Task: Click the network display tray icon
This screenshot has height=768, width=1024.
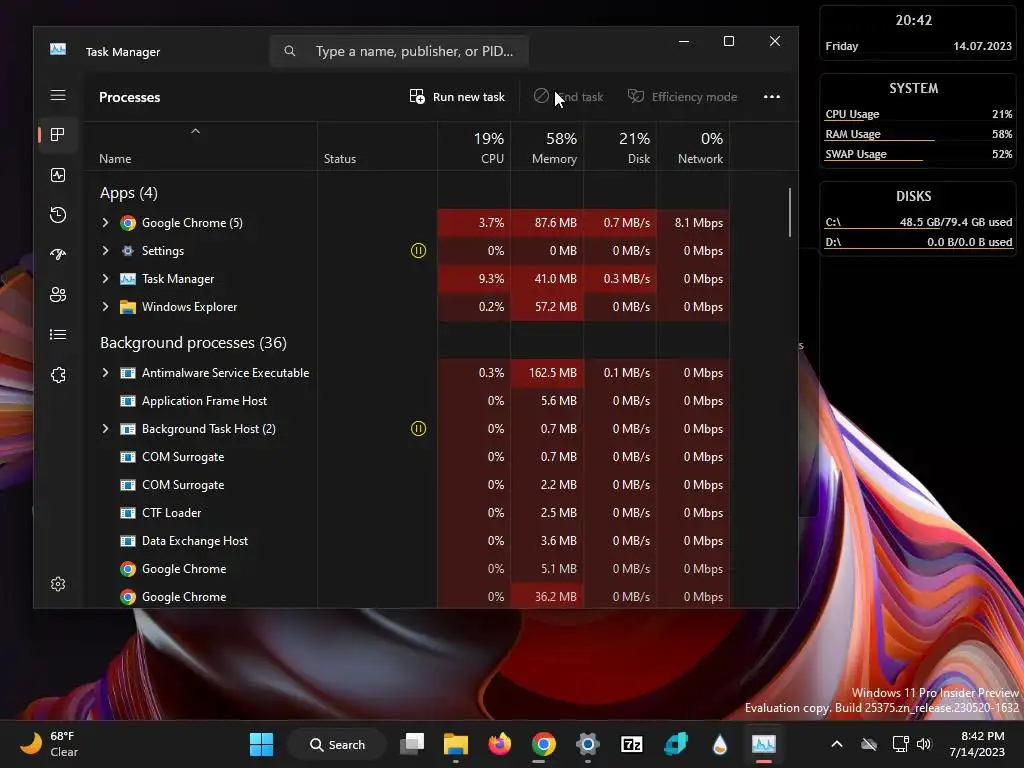Action: click(901, 744)
